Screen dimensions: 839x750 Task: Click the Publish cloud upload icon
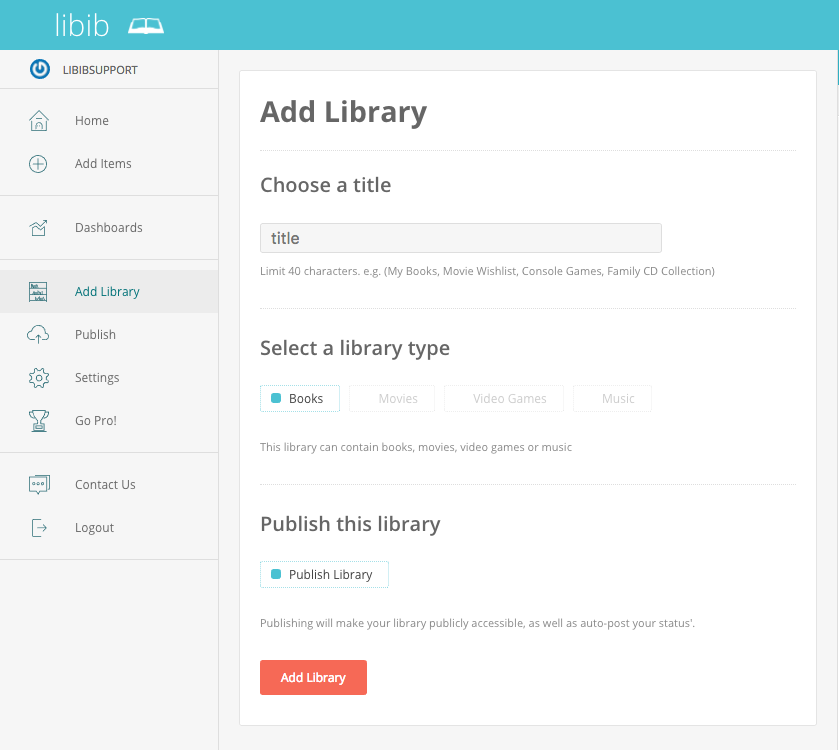[38, 335]
